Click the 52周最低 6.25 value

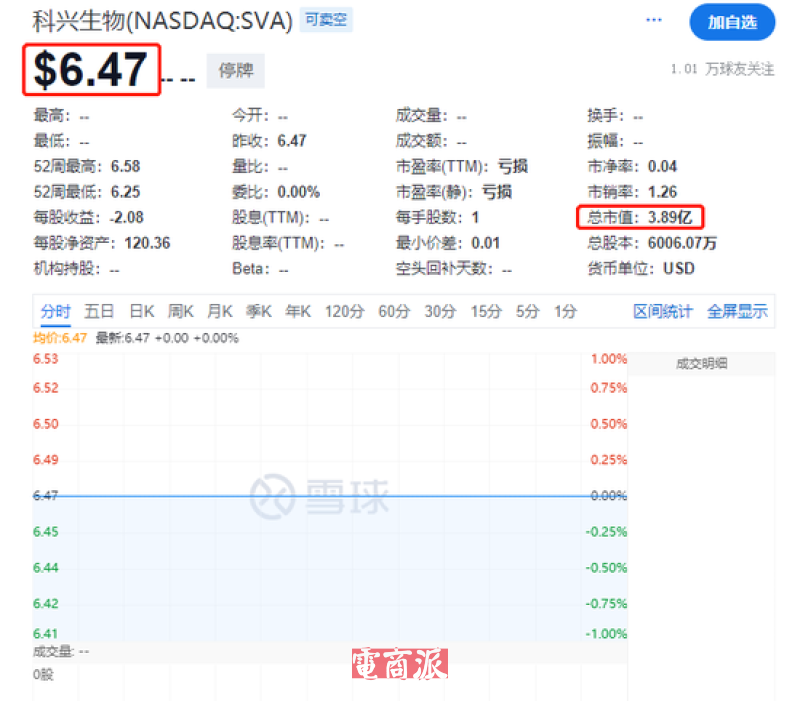(87, 192)
